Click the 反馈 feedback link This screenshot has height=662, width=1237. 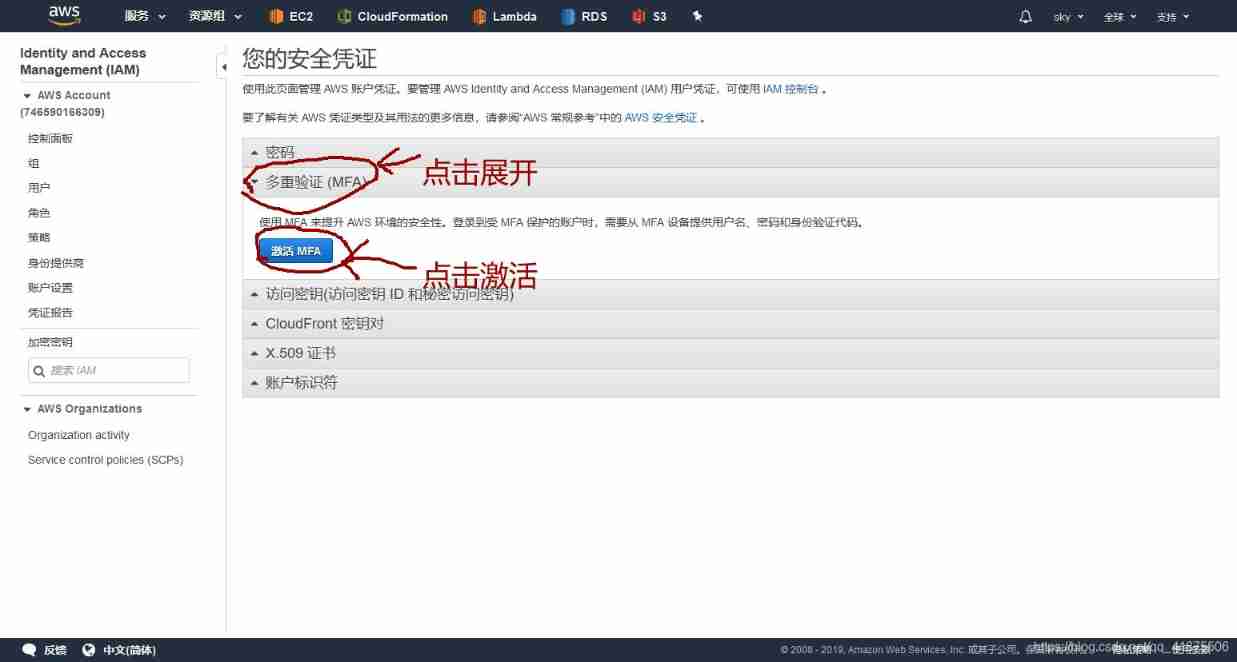(x=55, y=650)
